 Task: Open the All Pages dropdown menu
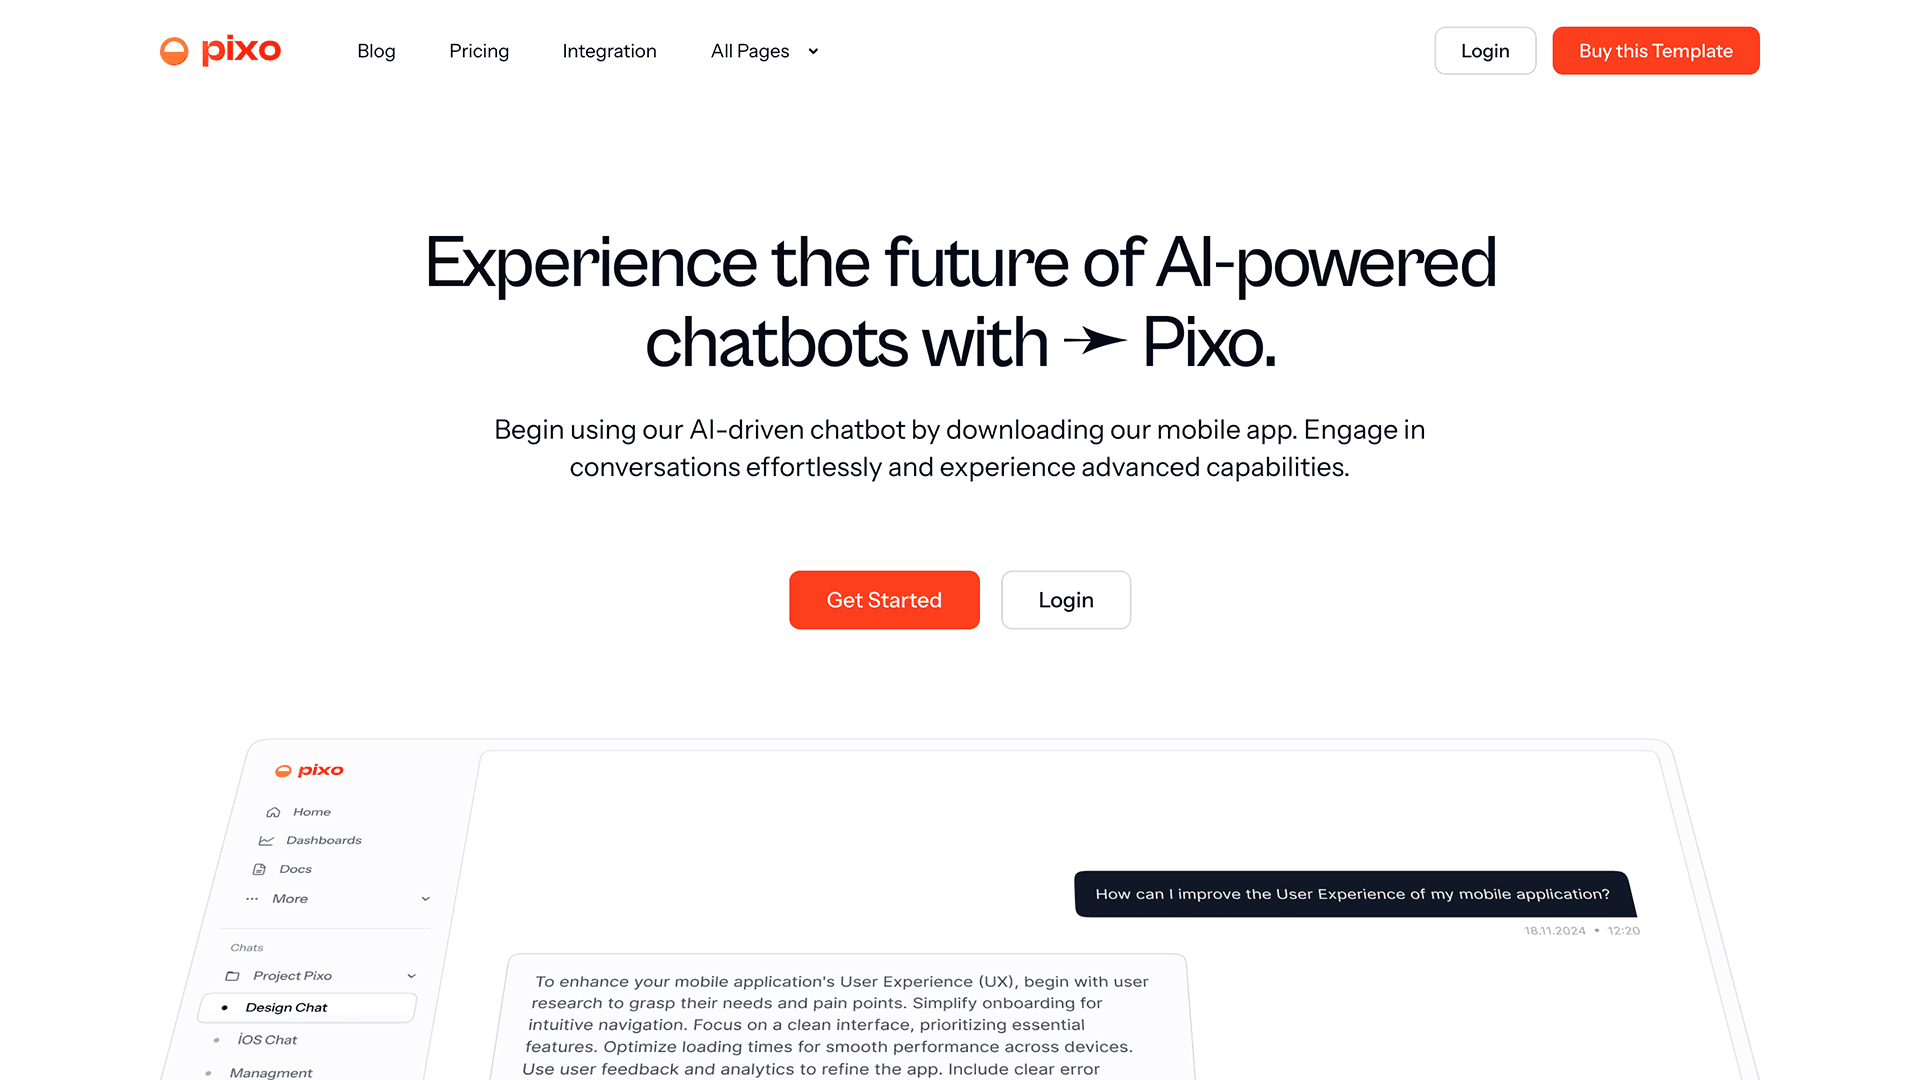click(766, 50)
